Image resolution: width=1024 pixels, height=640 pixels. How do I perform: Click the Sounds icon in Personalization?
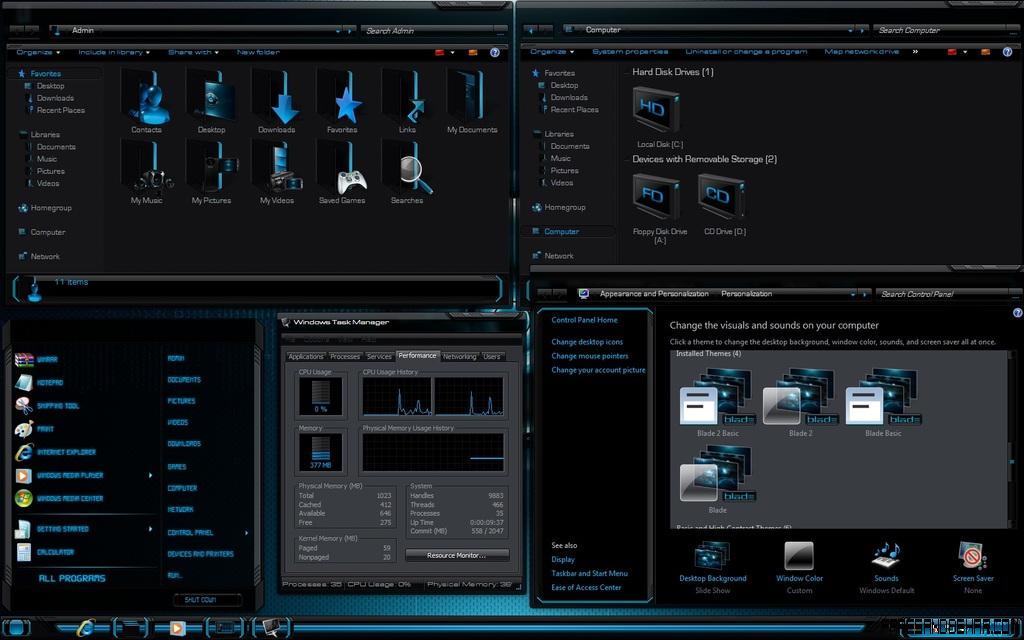coord(886,556)
